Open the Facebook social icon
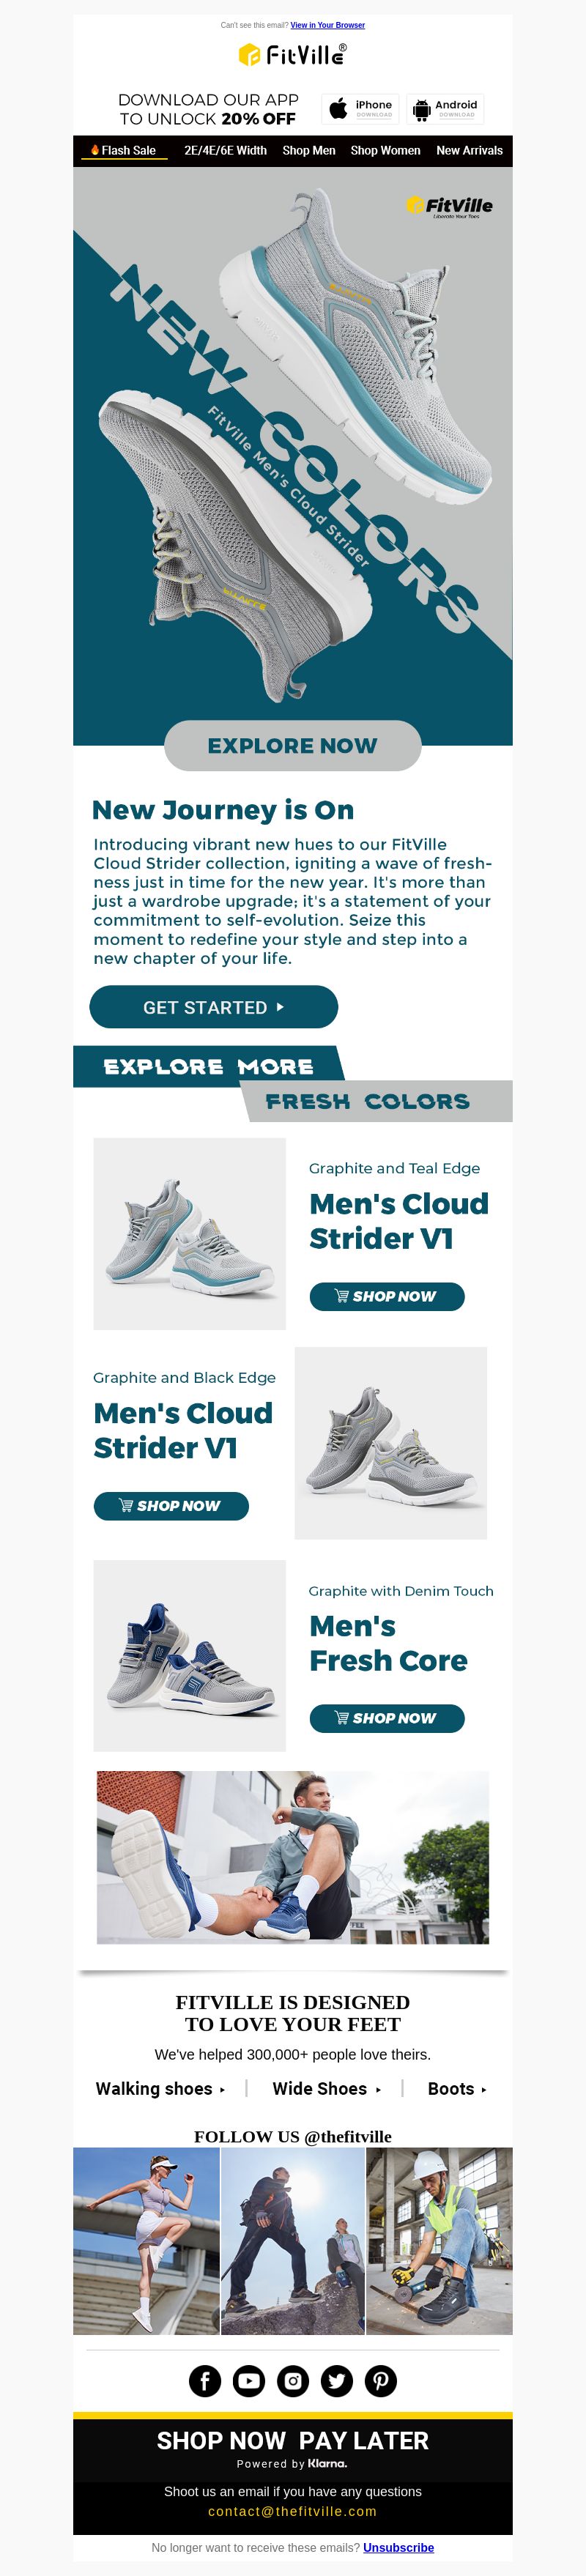586x2576 pixels. 205,2381
